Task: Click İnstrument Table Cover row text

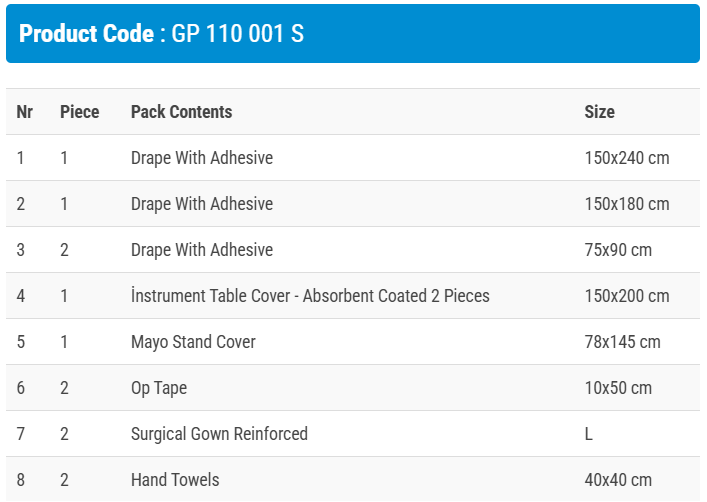Action: [x=310, y=296]
